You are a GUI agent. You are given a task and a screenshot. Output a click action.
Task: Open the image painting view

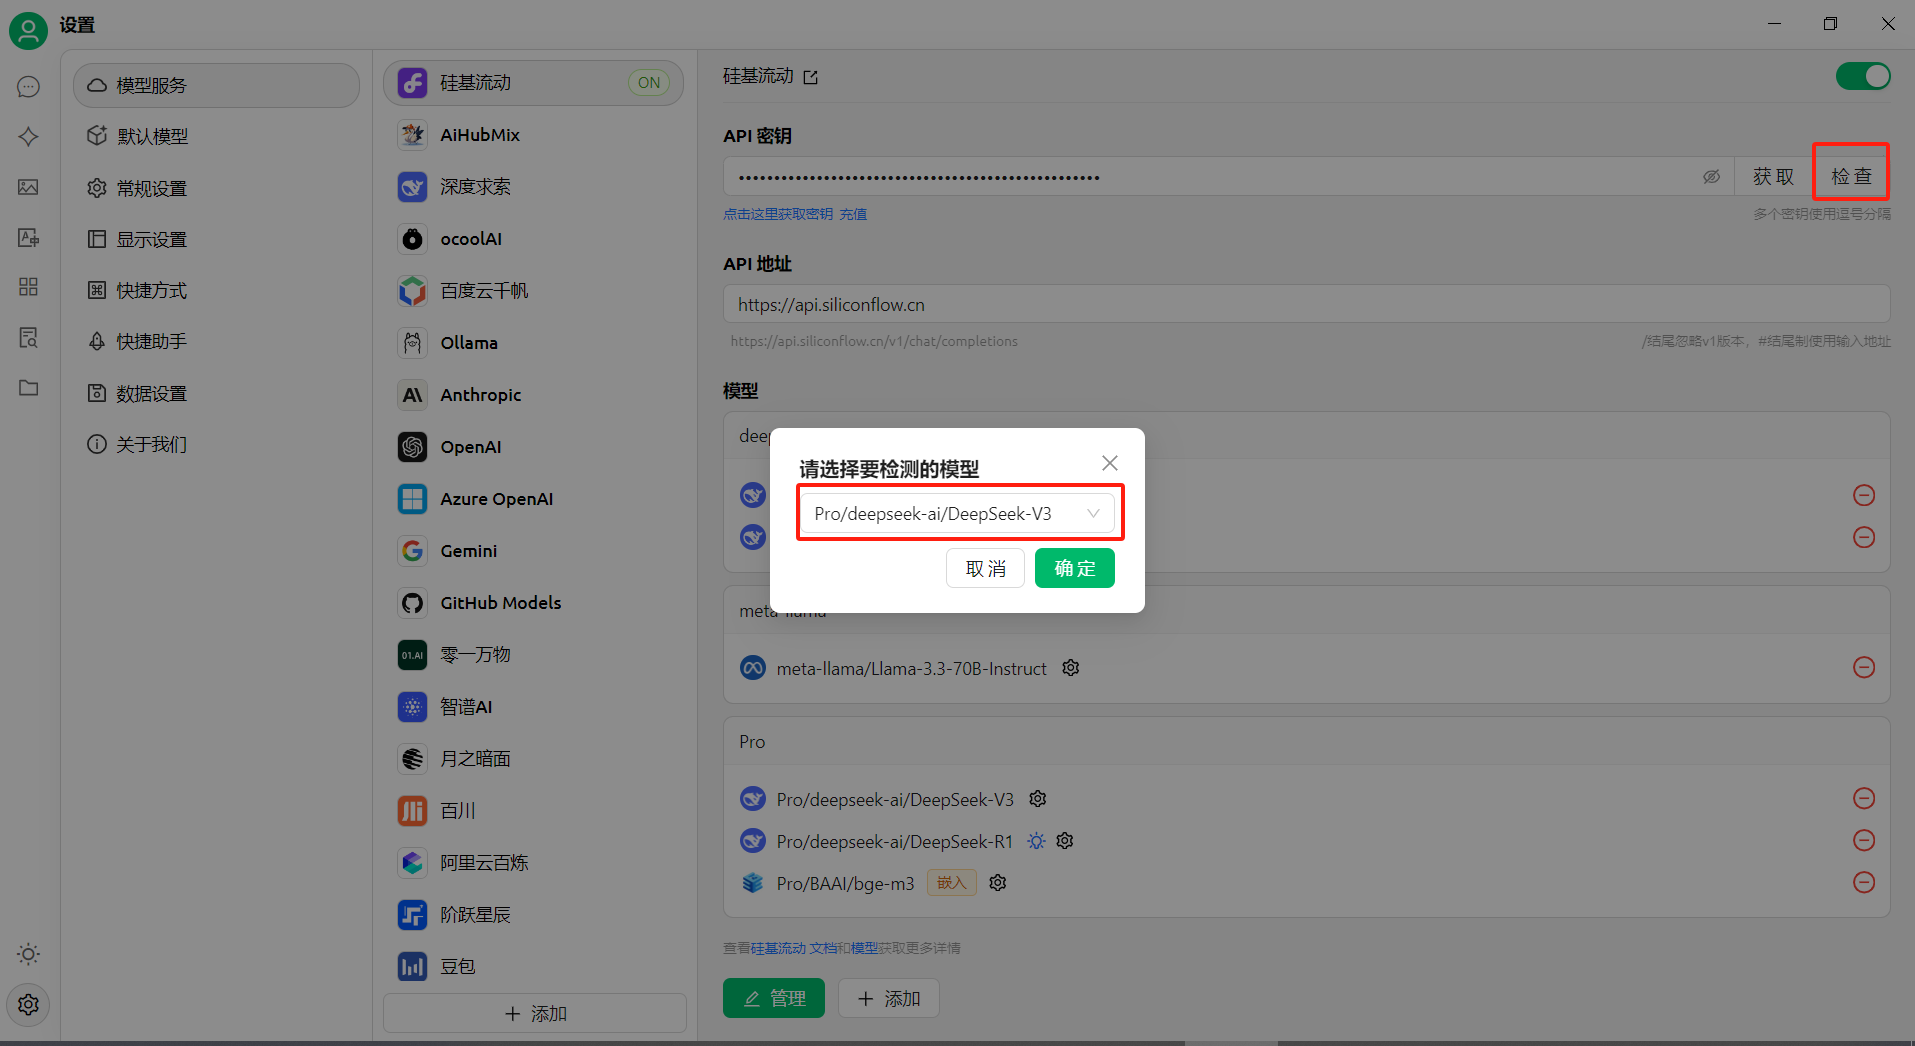point(28,187)
